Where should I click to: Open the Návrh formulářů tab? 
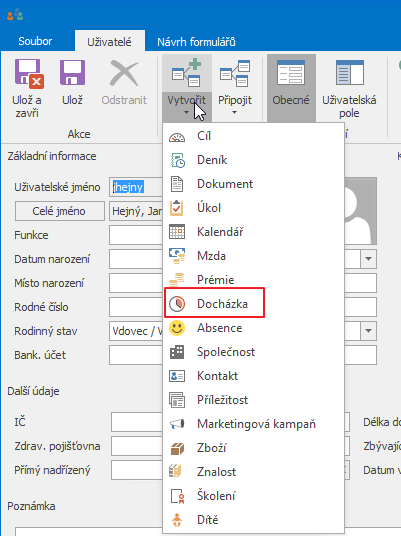coord(196,42)
